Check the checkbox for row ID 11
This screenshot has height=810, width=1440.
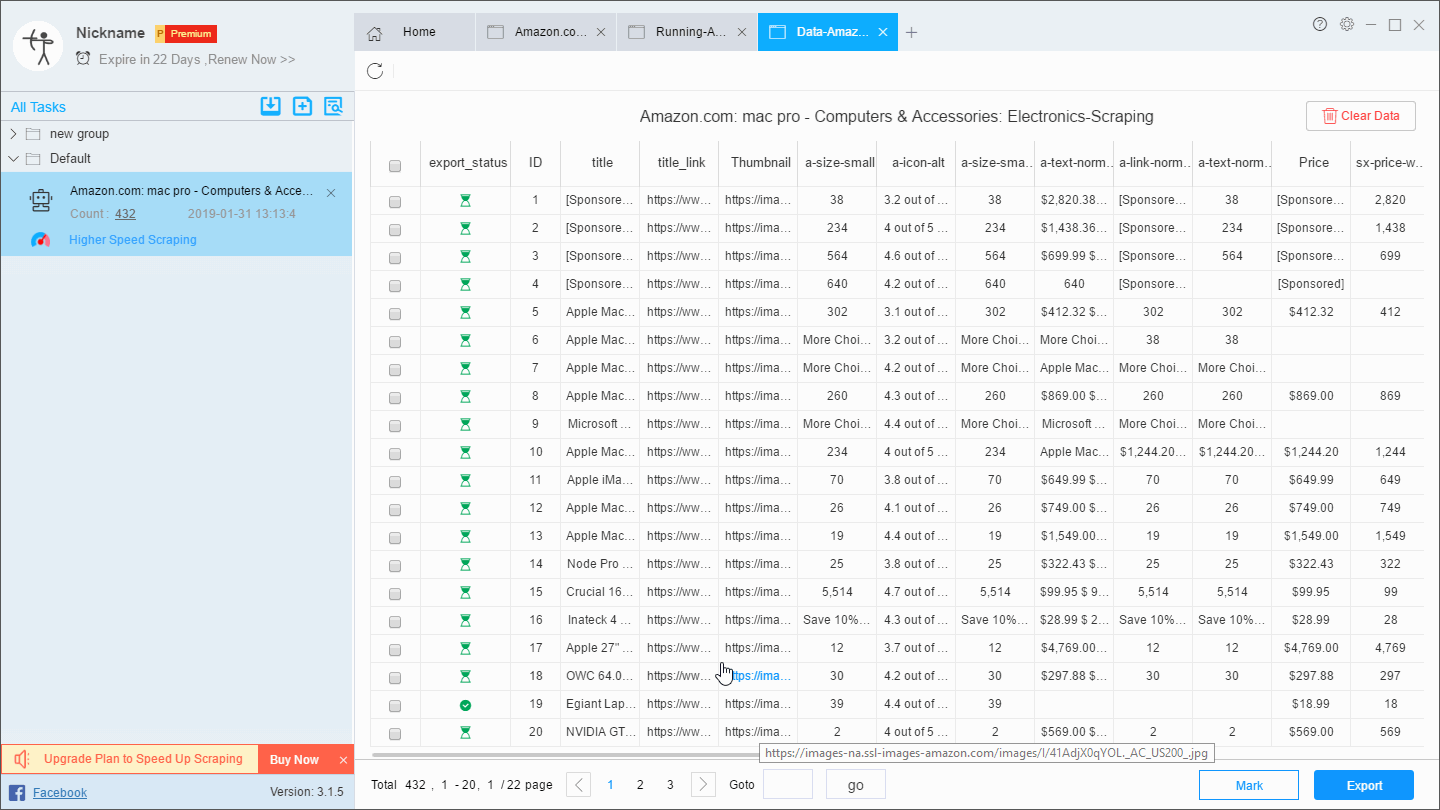click(395, 482)
